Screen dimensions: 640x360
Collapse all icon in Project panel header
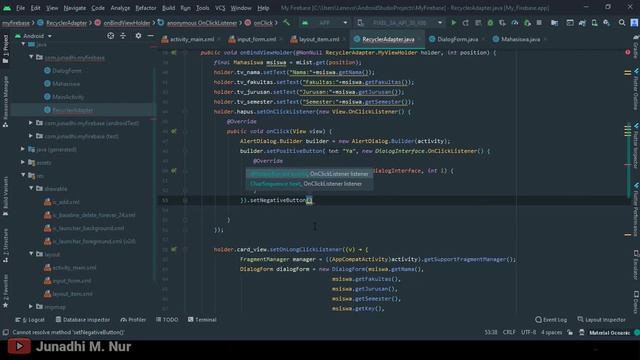pos(123,36)
